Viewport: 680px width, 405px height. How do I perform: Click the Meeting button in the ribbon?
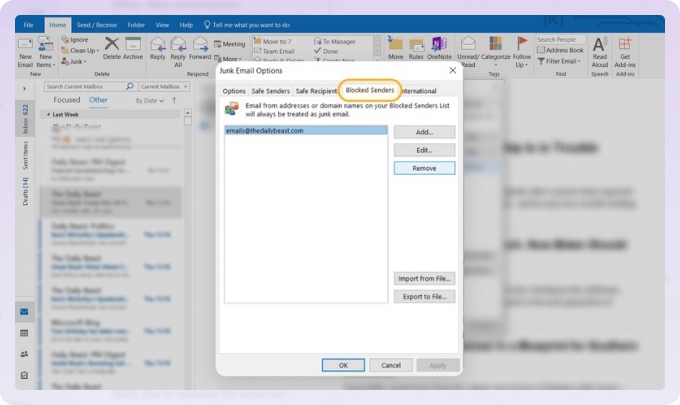230,44
